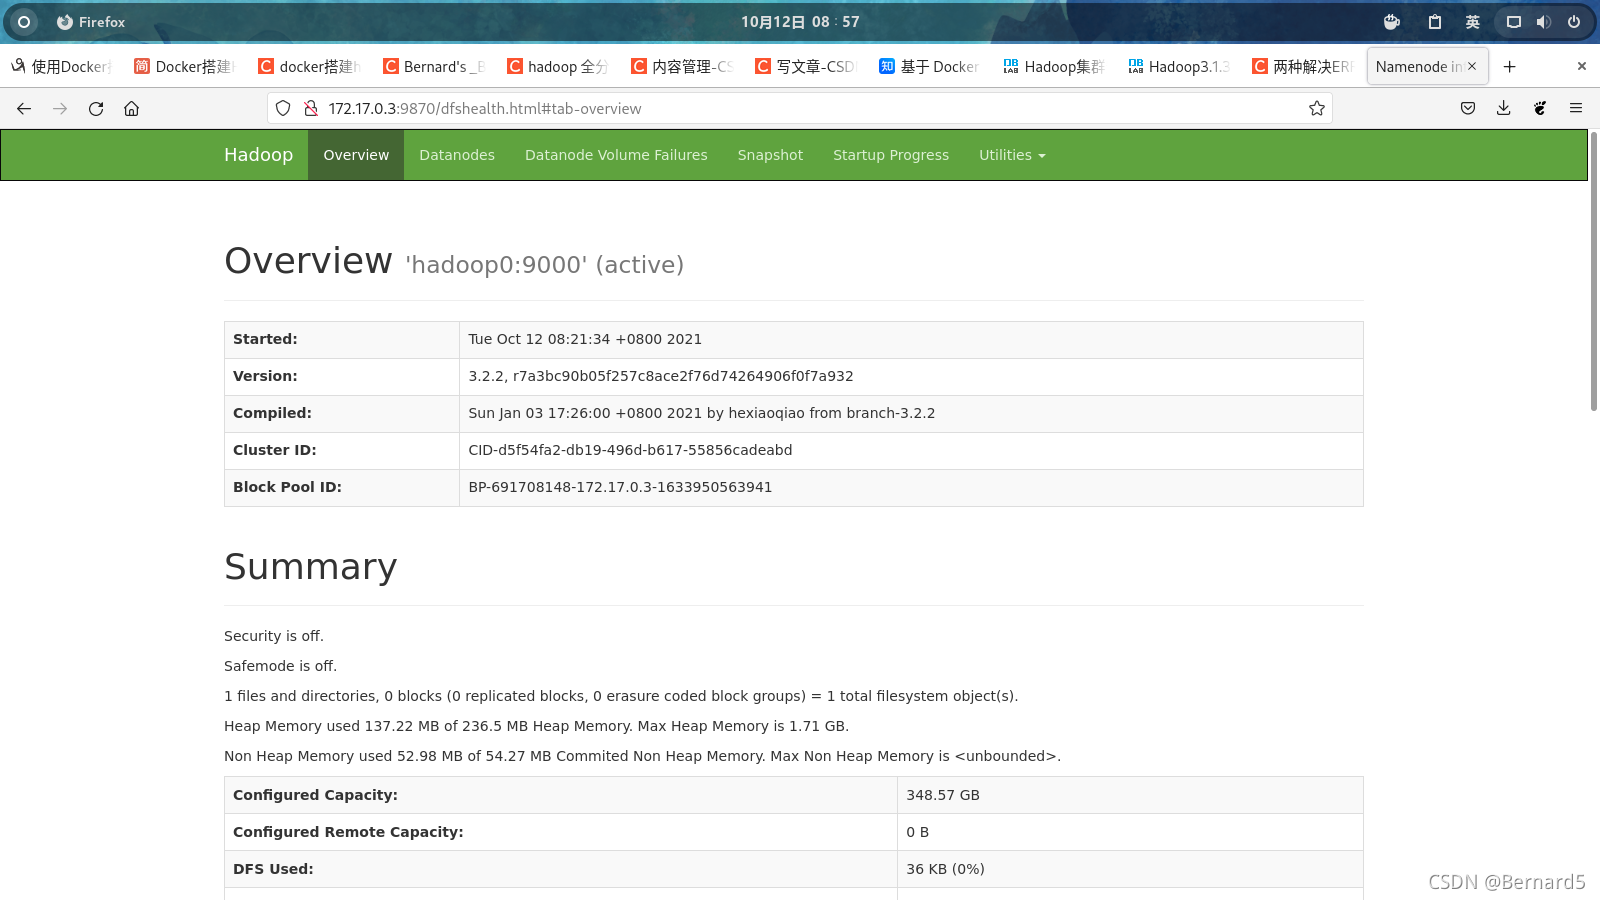Open the Downloads panel
Image resolution: width=1600 pixels, height=900 pixels.
(x=1503, y=108)
